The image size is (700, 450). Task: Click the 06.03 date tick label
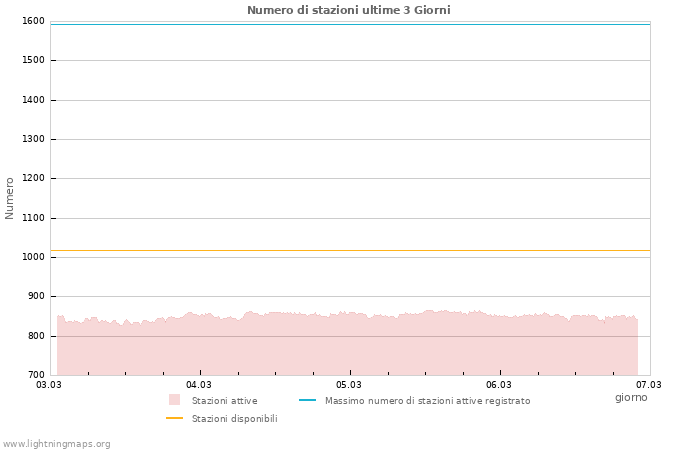pos(499,384)
